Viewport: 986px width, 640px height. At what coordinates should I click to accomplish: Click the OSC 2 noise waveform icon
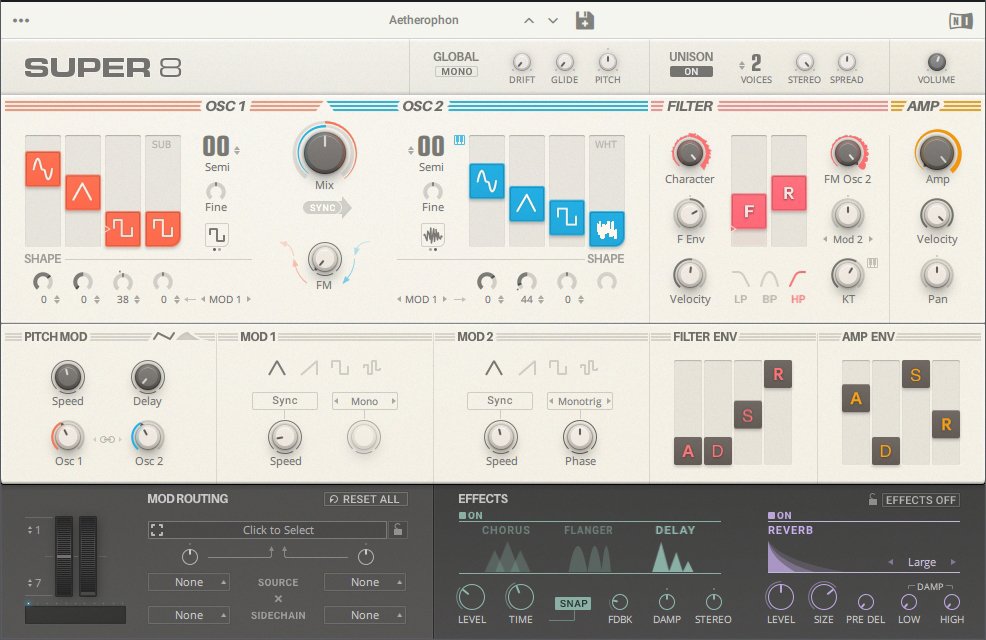(433, 235)
